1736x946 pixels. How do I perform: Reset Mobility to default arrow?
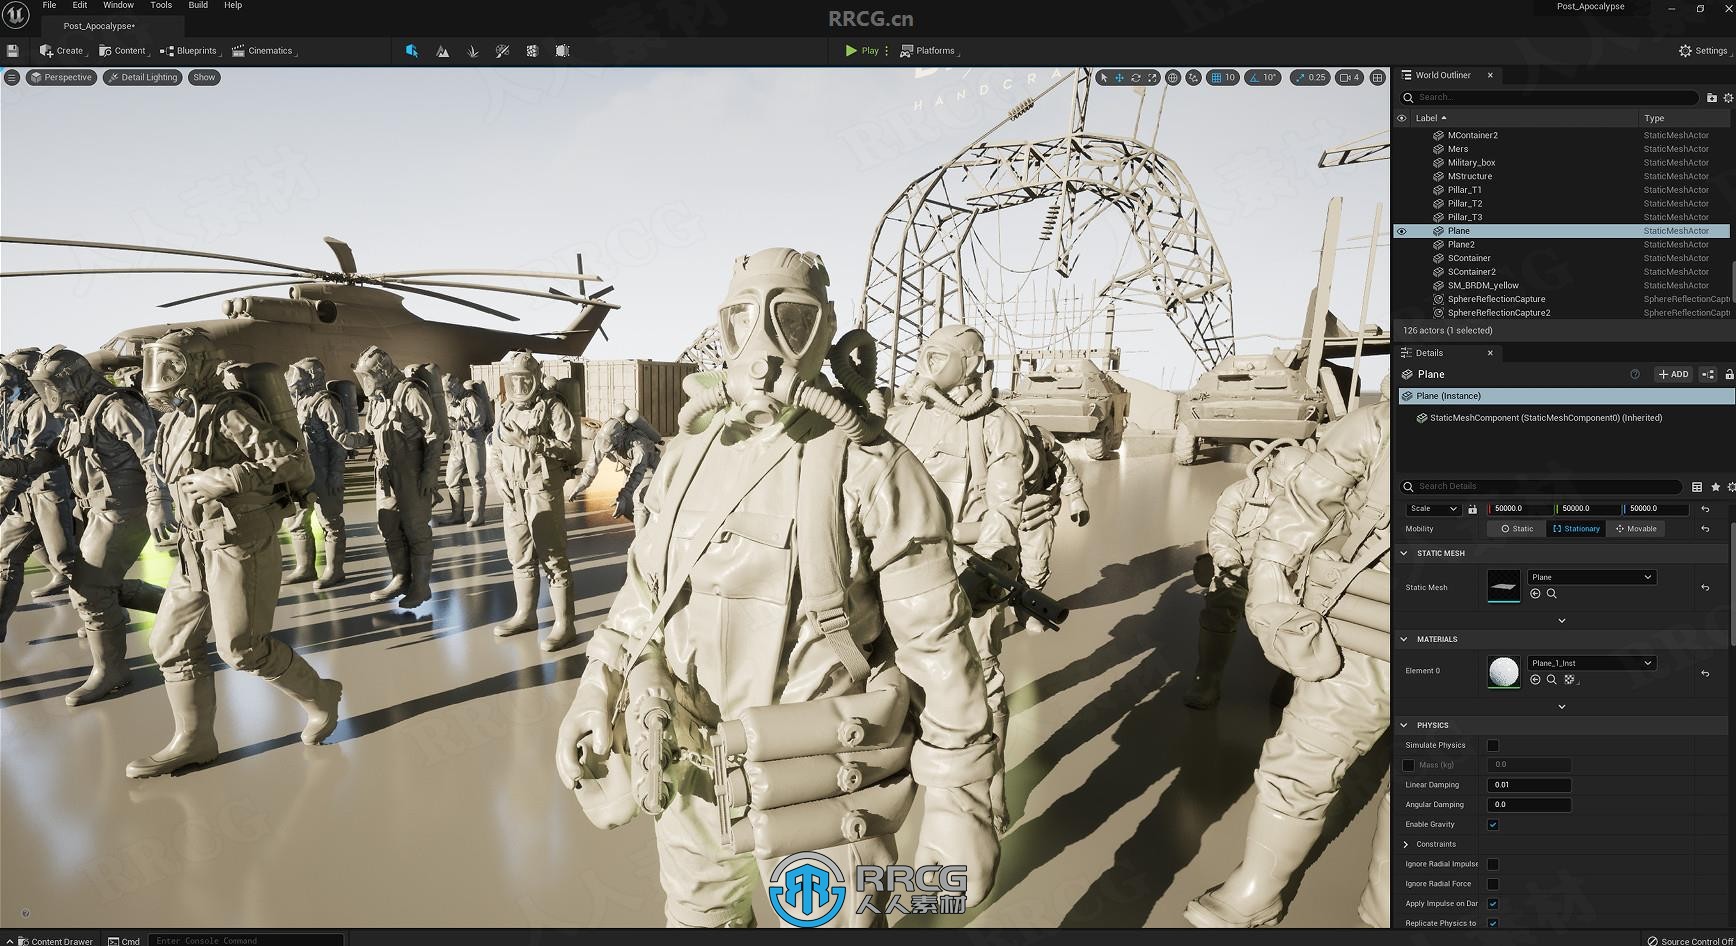pos(1705,529)
